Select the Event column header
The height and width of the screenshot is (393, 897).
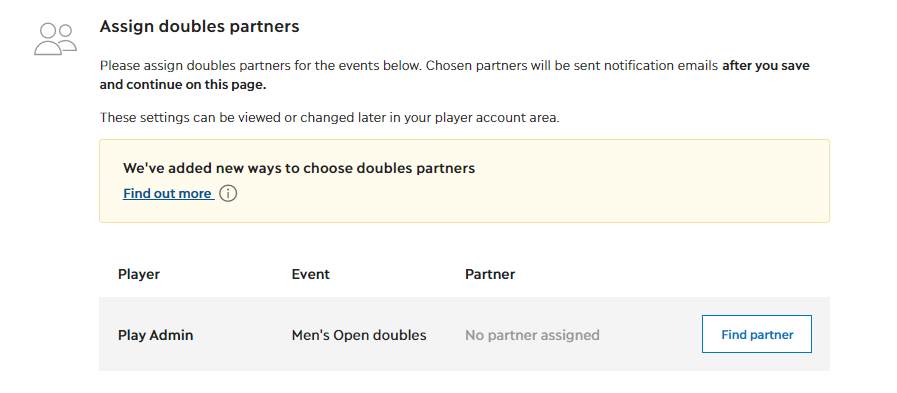(311, 274)
